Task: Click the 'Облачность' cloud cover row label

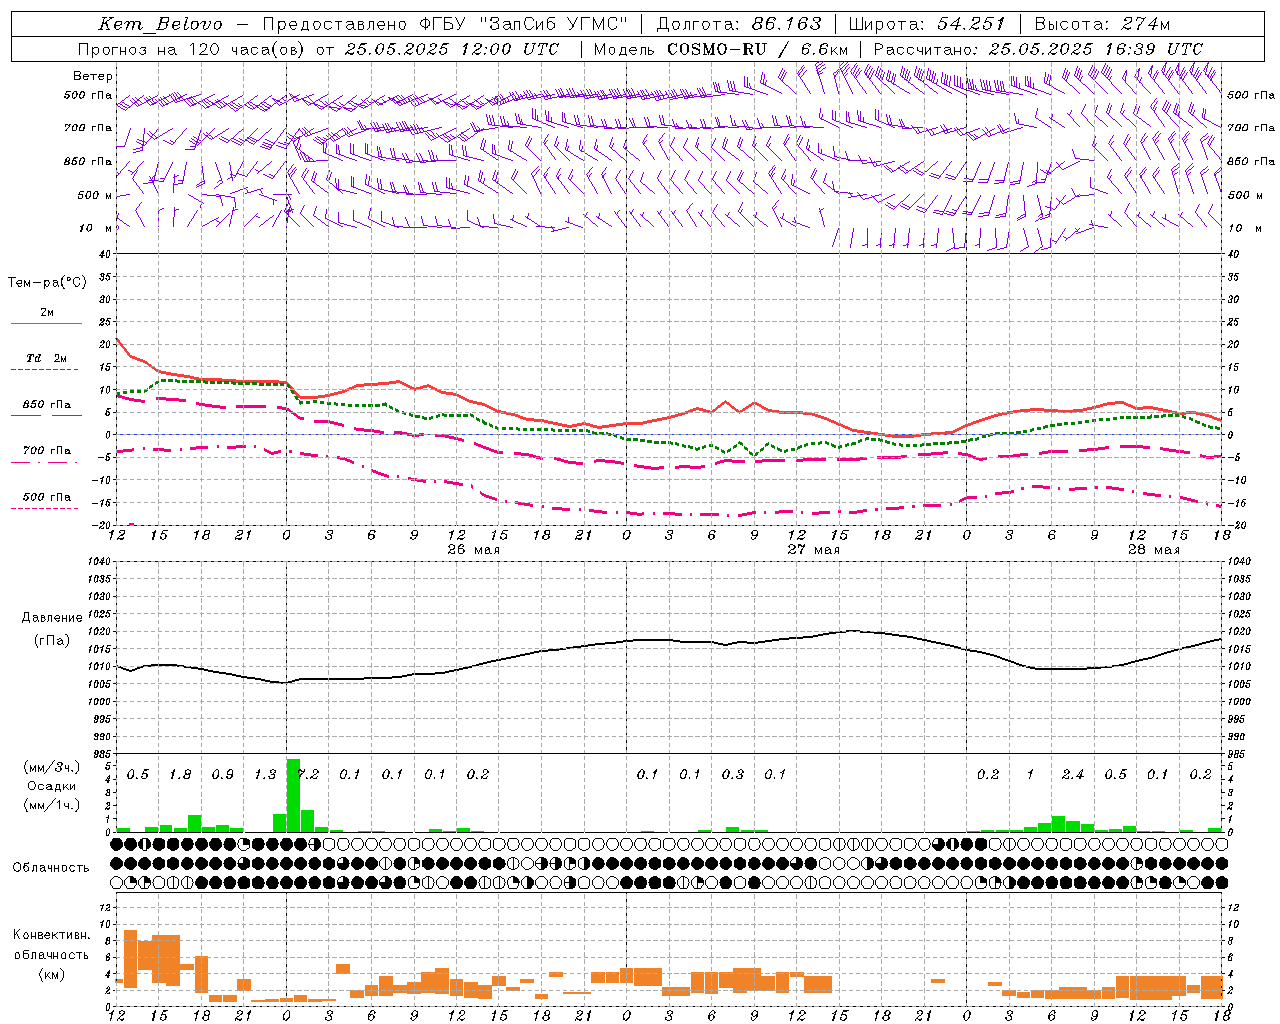Action: click(x=51, y=868)
